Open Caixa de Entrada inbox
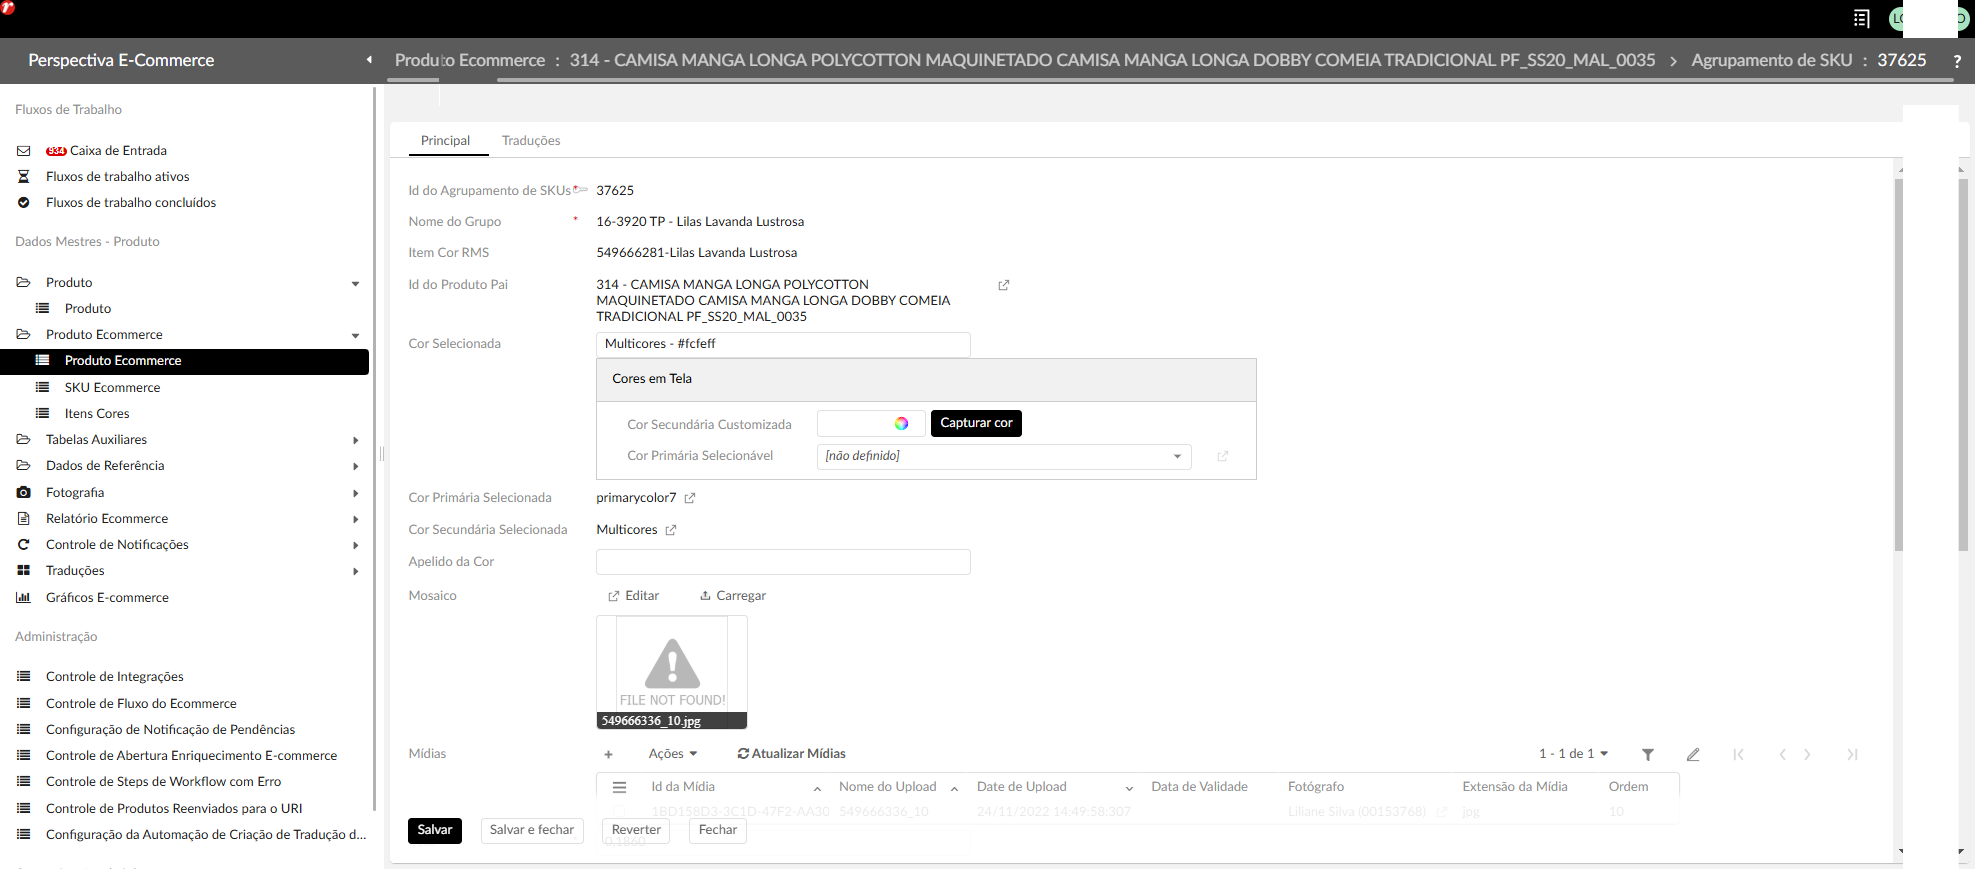The height and width of the screenshot is (869, 1975). 117,151
